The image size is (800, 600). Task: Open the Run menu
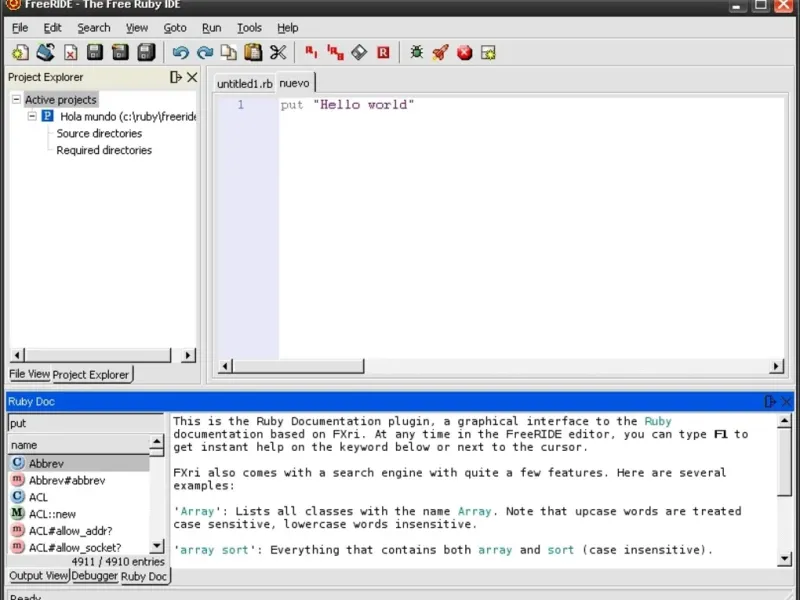(x=211, y=28)
